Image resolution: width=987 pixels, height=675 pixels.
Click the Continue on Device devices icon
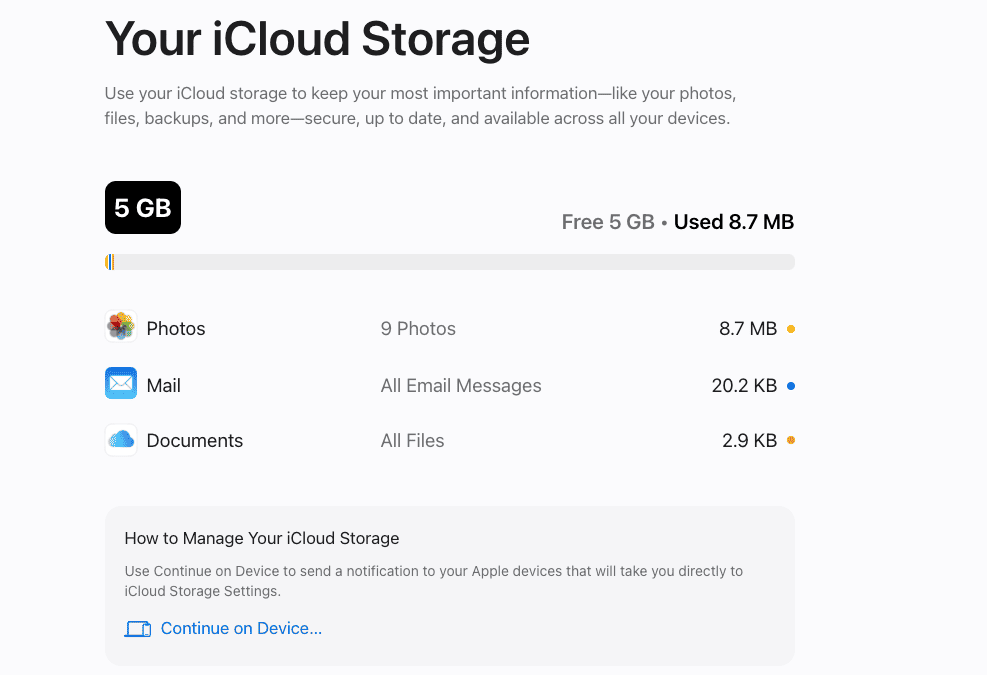pyautogui.click(x=138, y=628)
